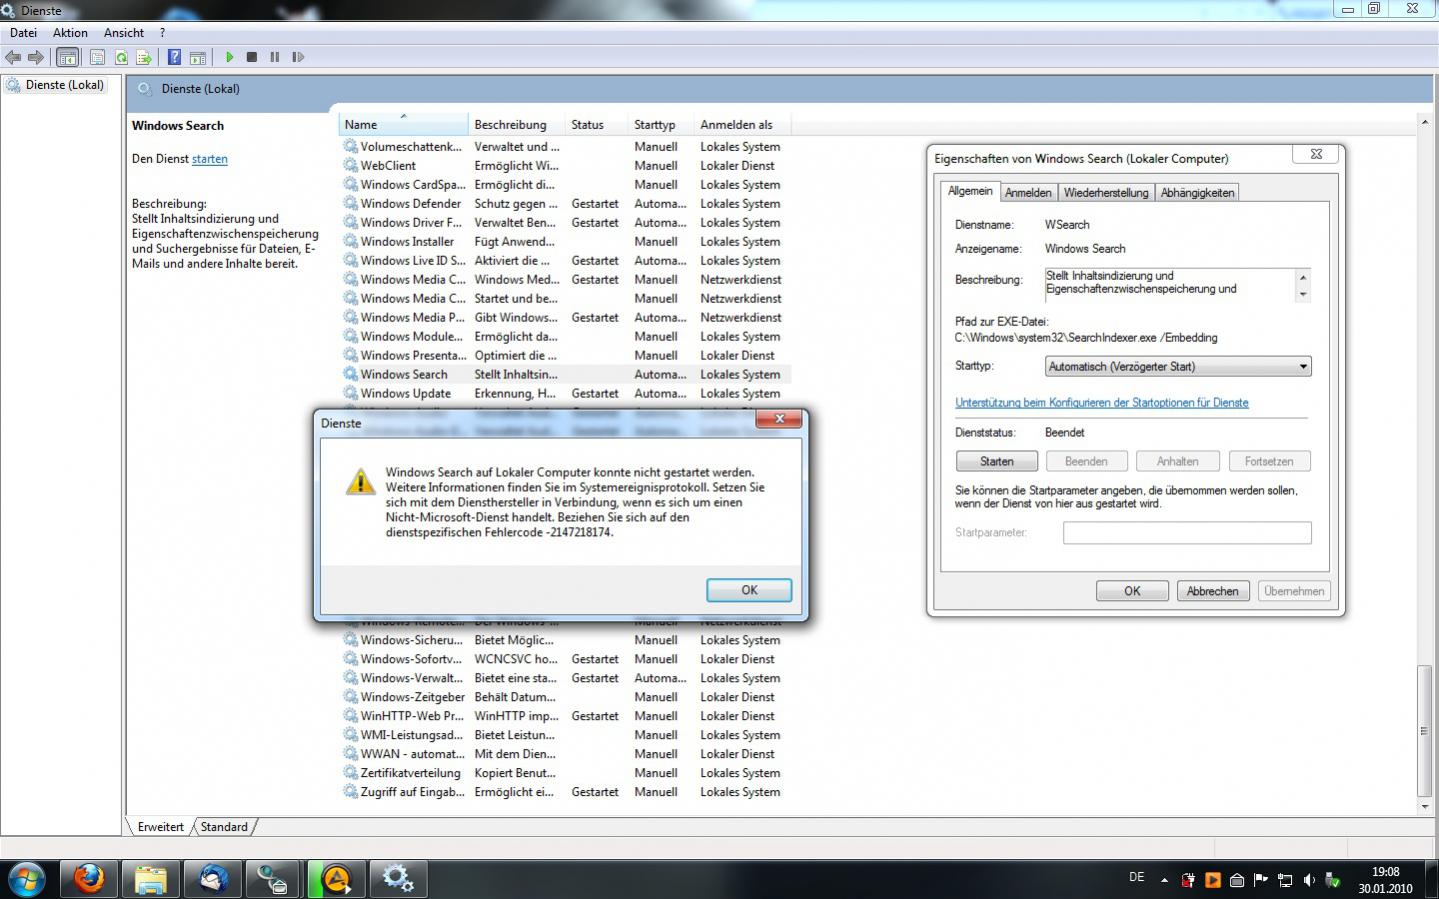Open the Datei menu
Image resolution: width=1439 pixels, height=899 pixels.
click(23, 33)
